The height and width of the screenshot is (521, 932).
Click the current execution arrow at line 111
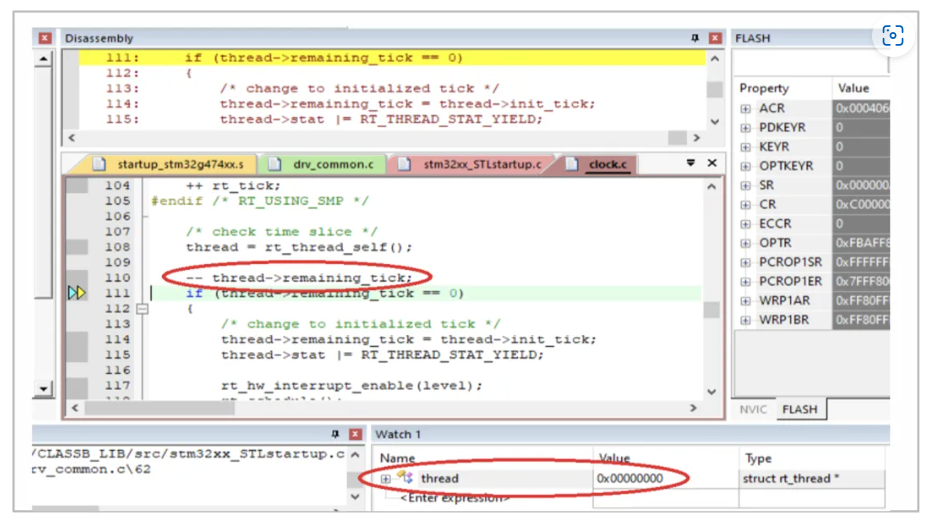click(x=77, y=293)
